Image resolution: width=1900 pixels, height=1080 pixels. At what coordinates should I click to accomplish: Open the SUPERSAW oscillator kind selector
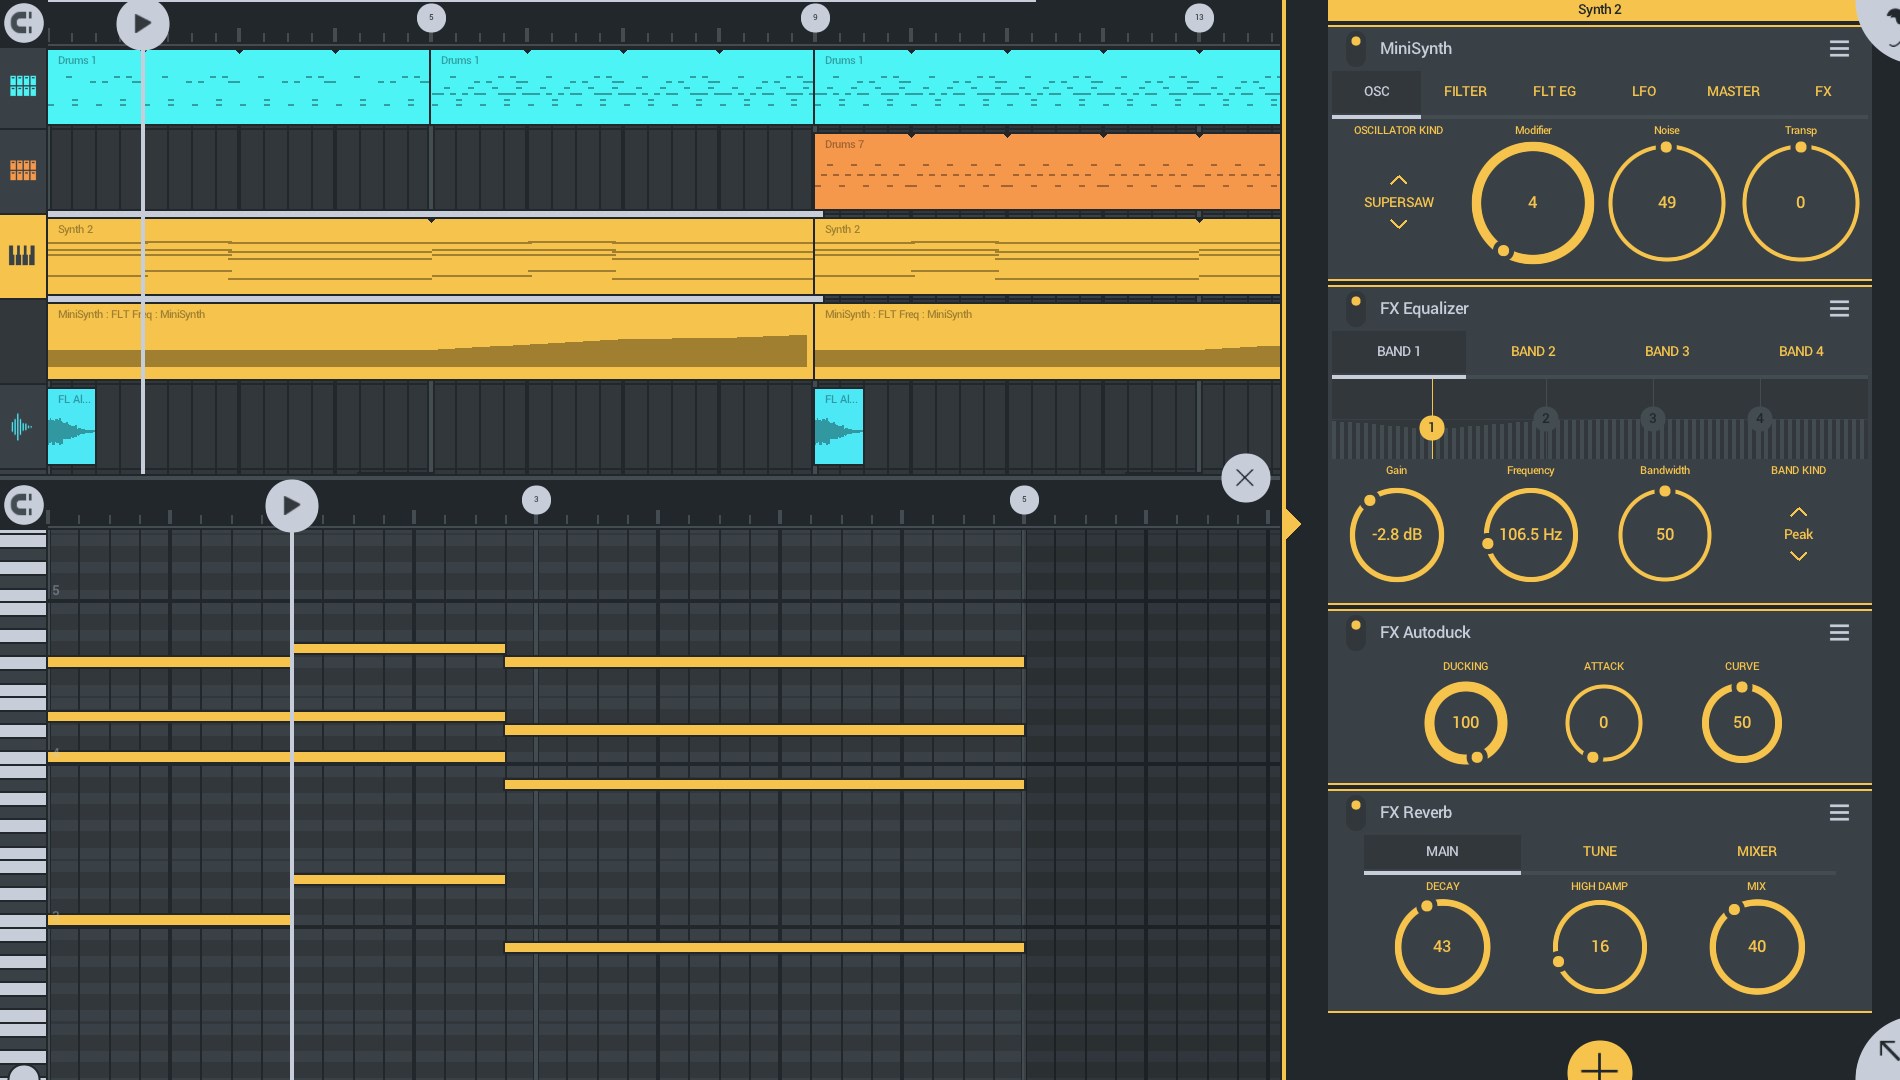click(1398, 202)
